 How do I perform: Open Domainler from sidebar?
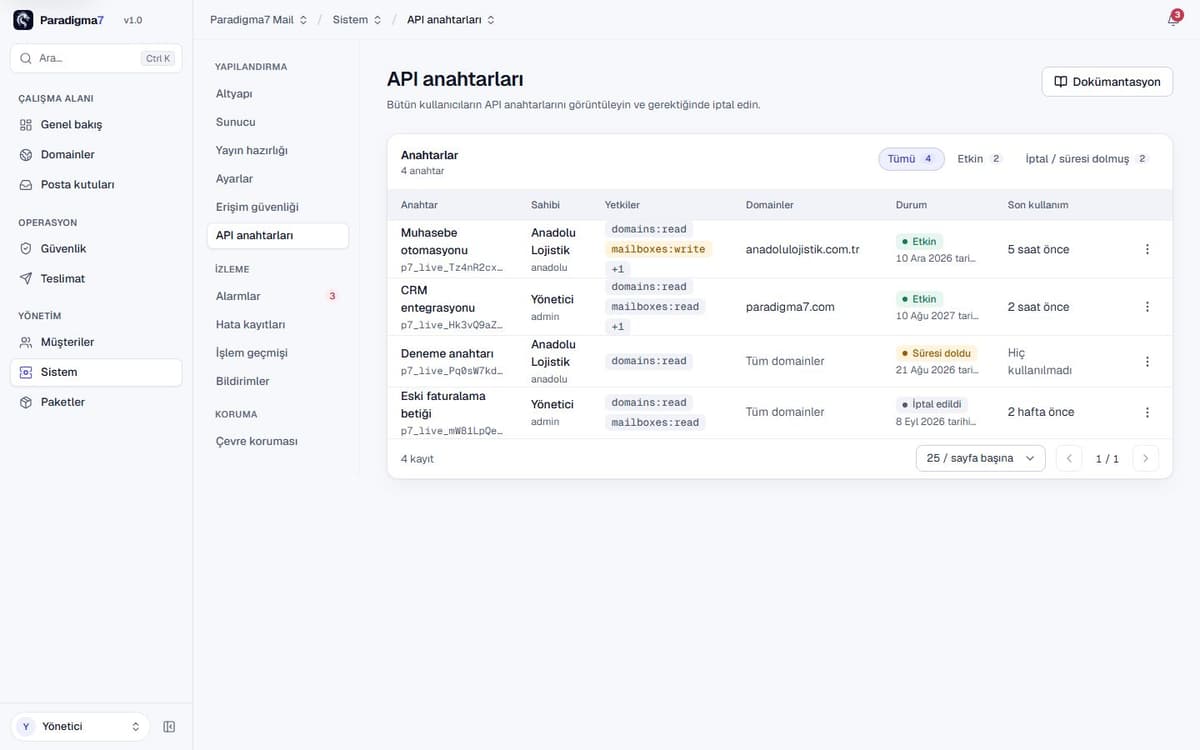click(x=96, y=155)
